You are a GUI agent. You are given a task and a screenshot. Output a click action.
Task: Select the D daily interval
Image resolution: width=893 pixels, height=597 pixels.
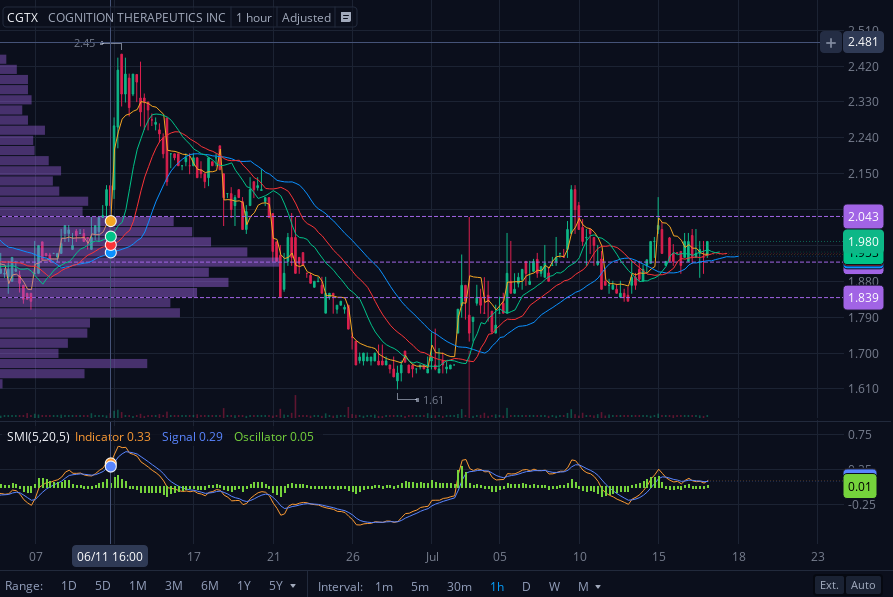tap(526, 586)
